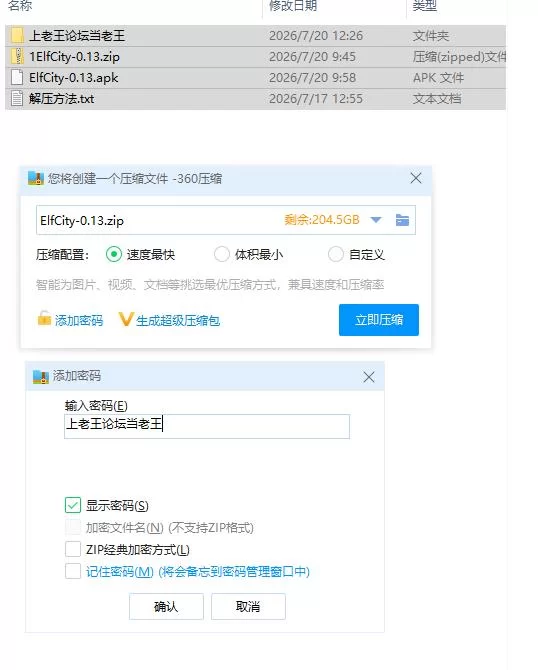Click the 文本文档 type cell
This screenshot has height=670, width=538.
point(437,99)
